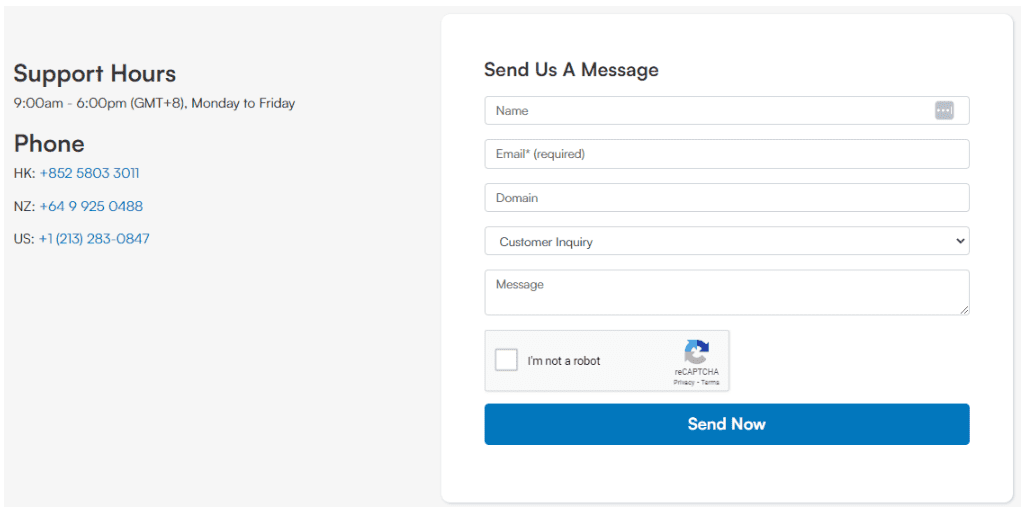1024x513 pixels.
Task: Click the Message box resize grip
Action: pos(965,310)
